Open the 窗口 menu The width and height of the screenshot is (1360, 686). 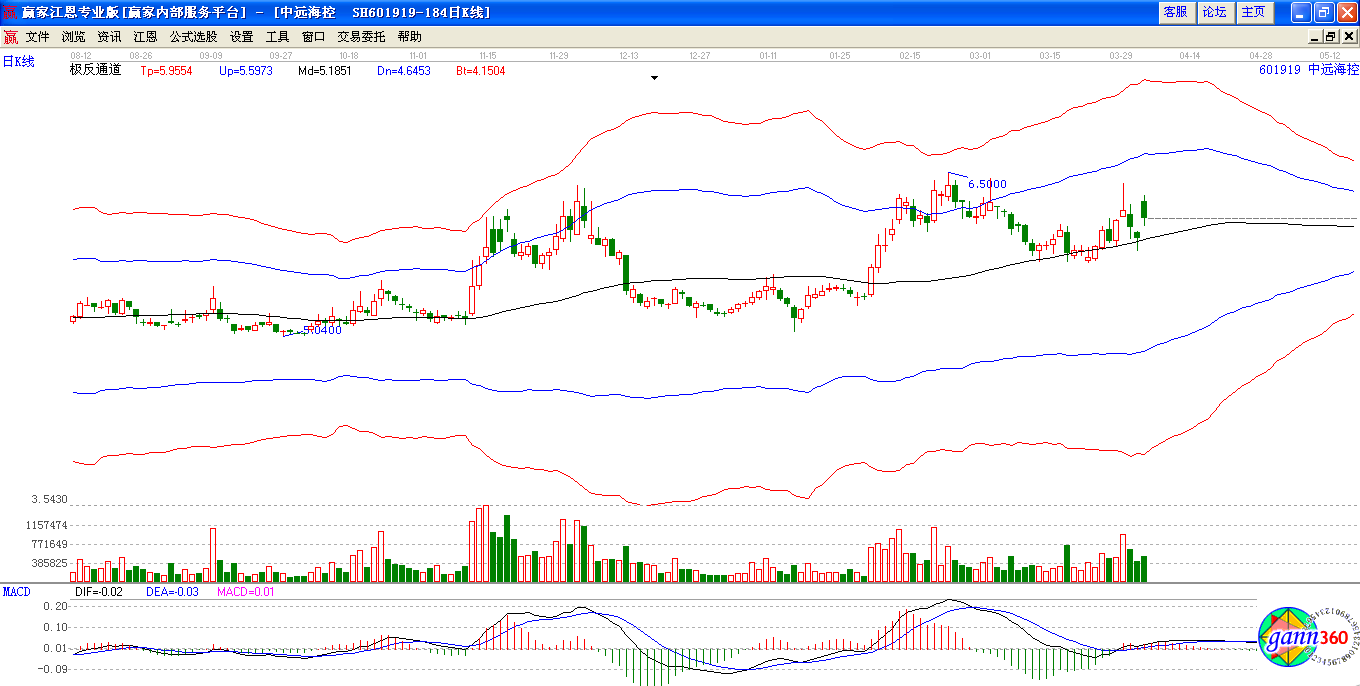click(313, 36)
